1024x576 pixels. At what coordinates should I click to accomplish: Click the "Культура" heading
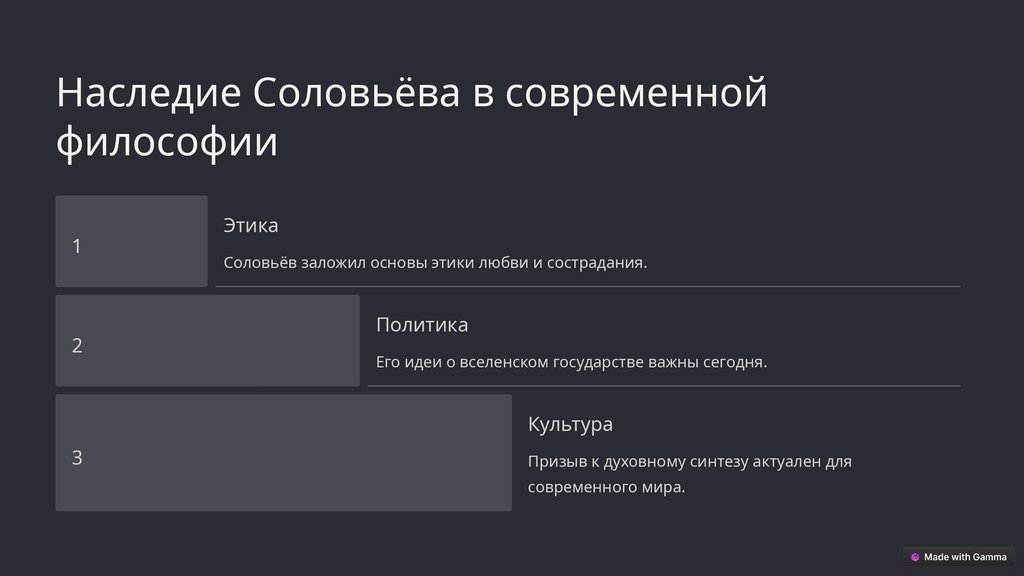tap(570, 424)
